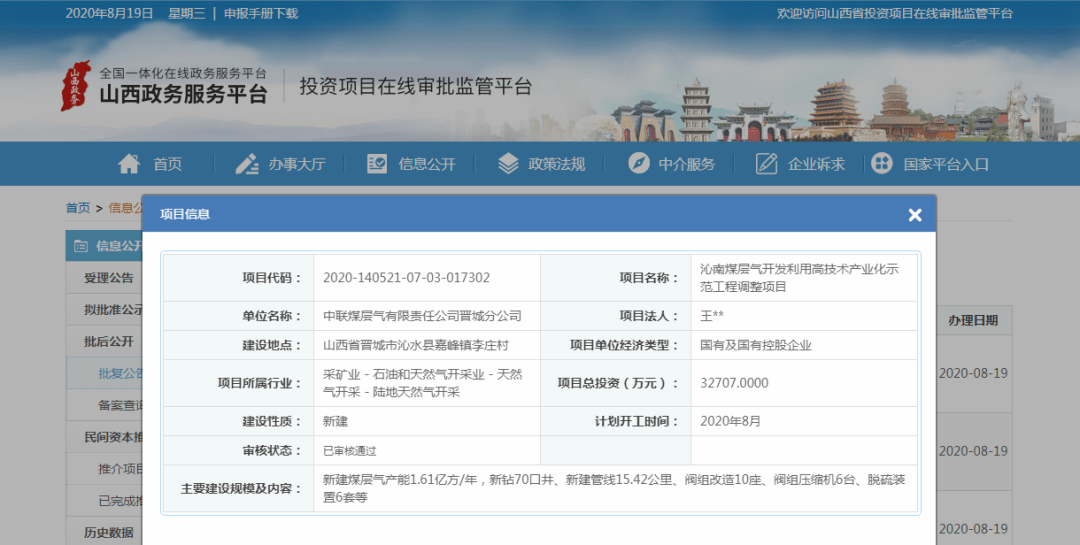Image resolution: width=1080 pixels, height=545 pixels.
Task: Select 备案查询 sub-item in left sidebar
Action: [121, 405]
